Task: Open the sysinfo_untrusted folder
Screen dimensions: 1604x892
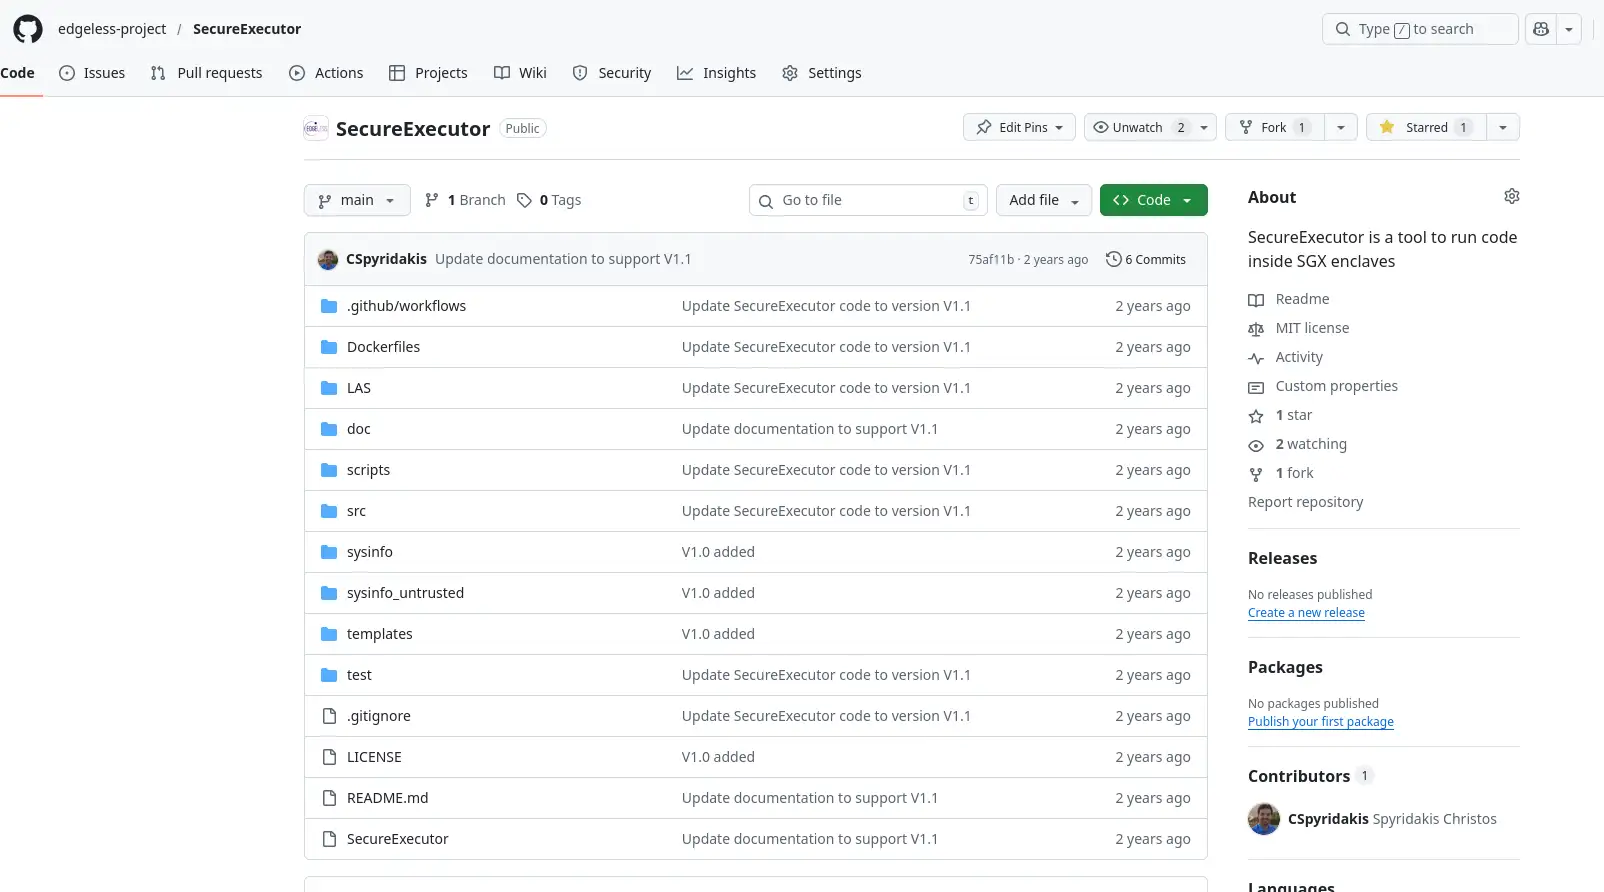Action: pyautogui.click(x=405, y=593)
